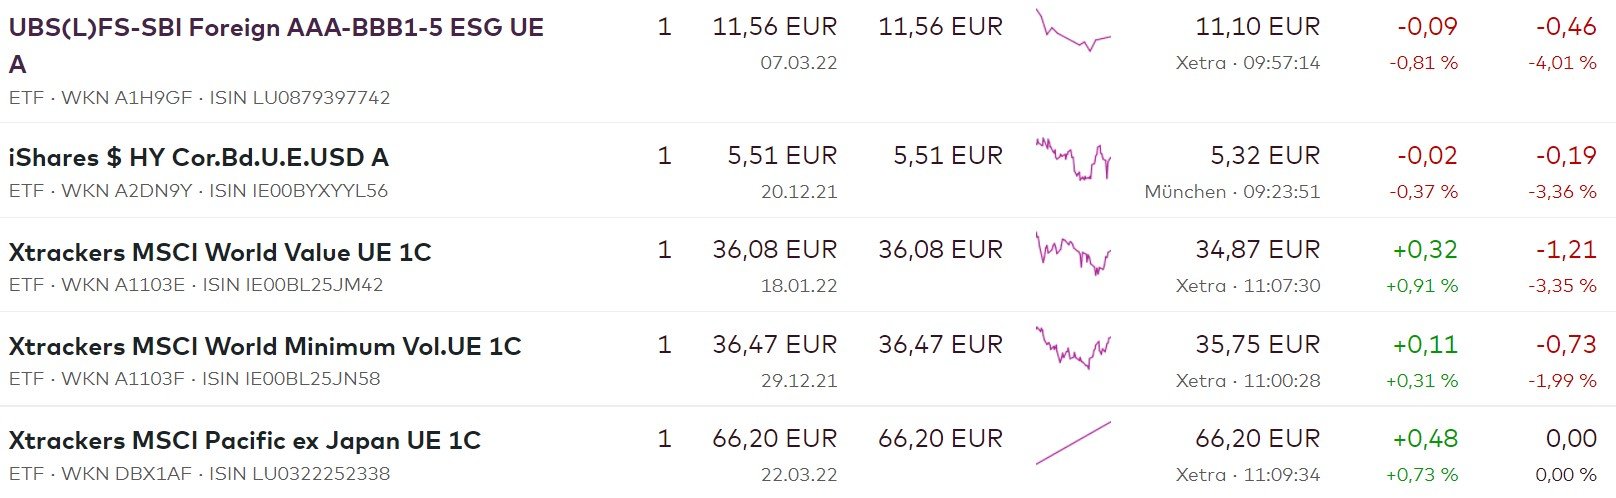
Task: Click the MSCI World Minimum Vol. mini chart
Action: [x=1073, y=348]
